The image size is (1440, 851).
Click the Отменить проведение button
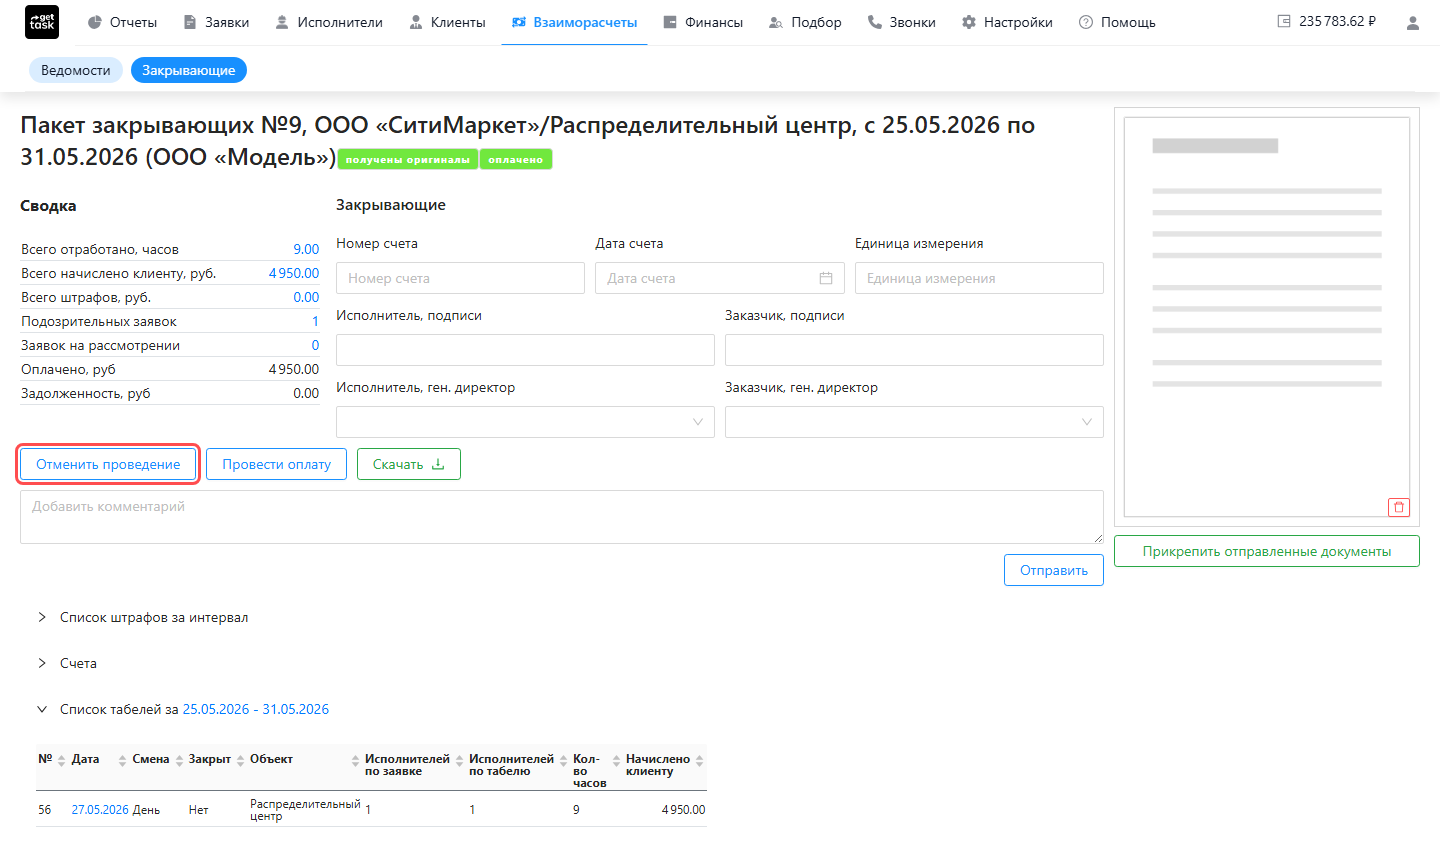[x=108, y=464]
